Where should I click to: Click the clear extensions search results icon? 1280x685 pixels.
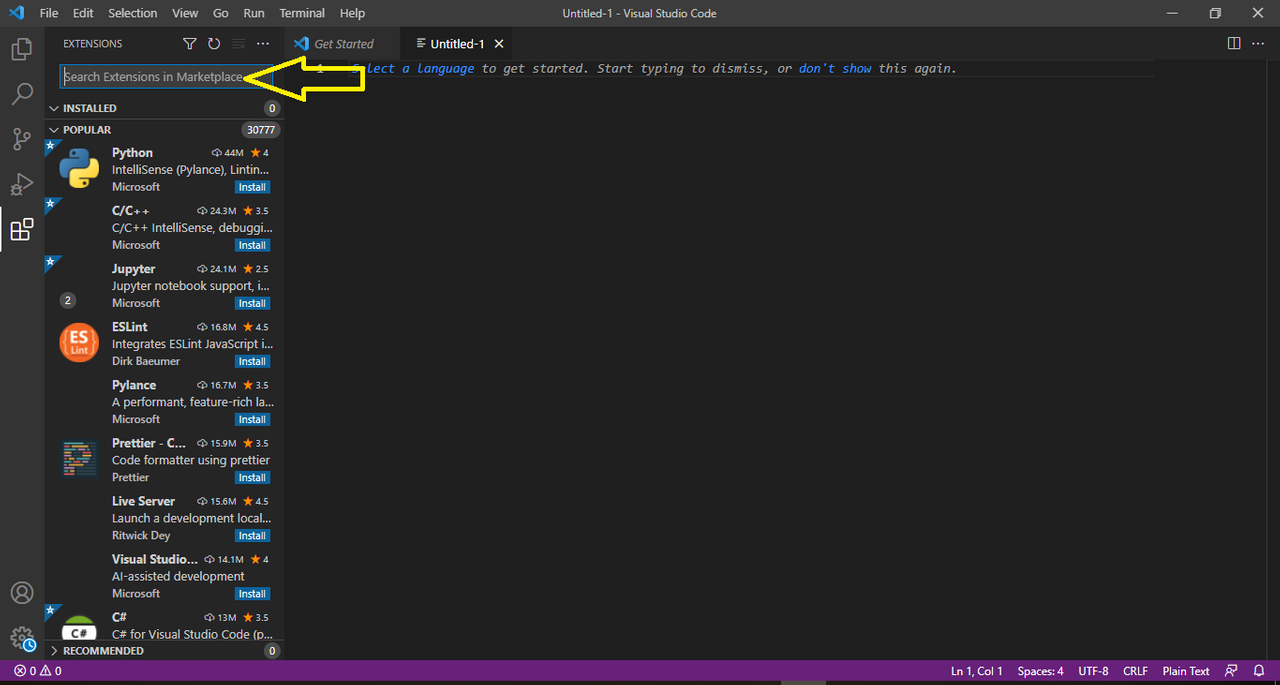238,44
